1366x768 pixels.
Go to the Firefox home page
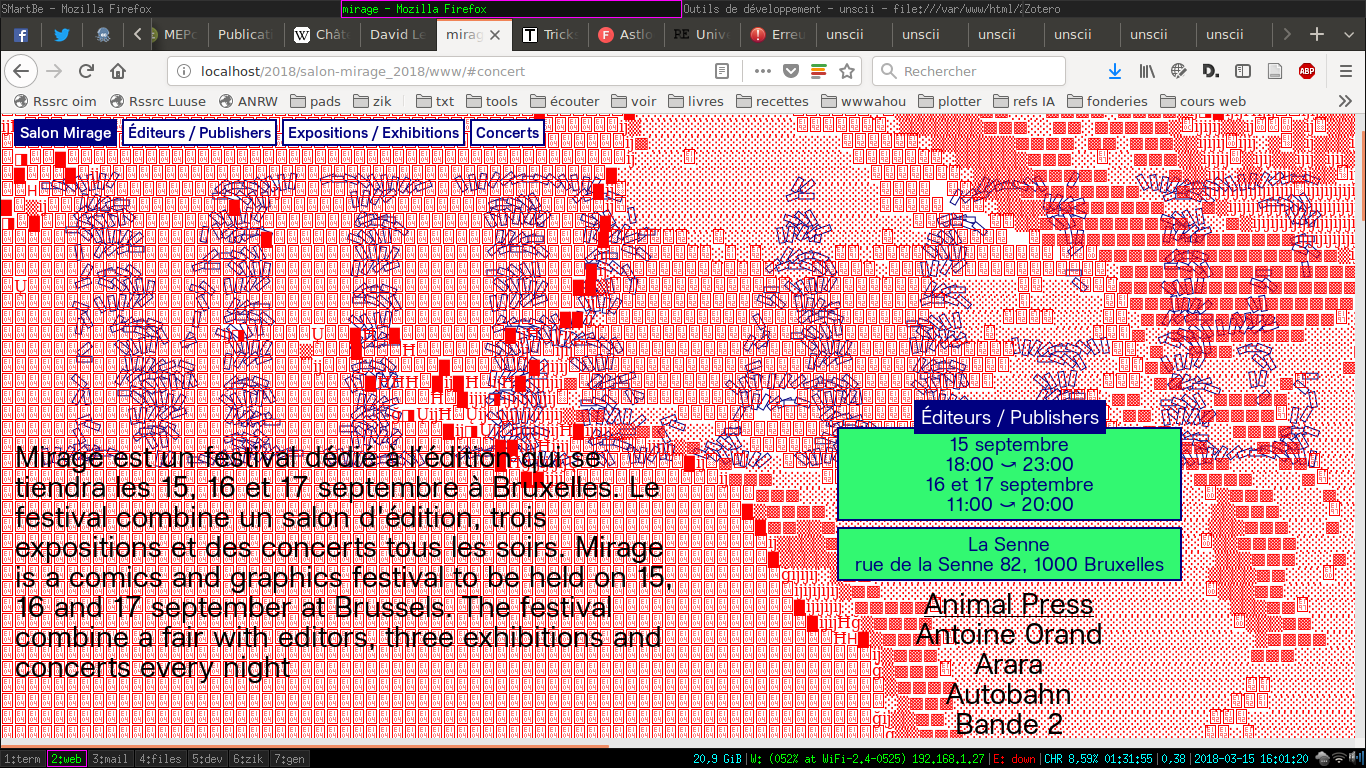click(x=118, y=71)
